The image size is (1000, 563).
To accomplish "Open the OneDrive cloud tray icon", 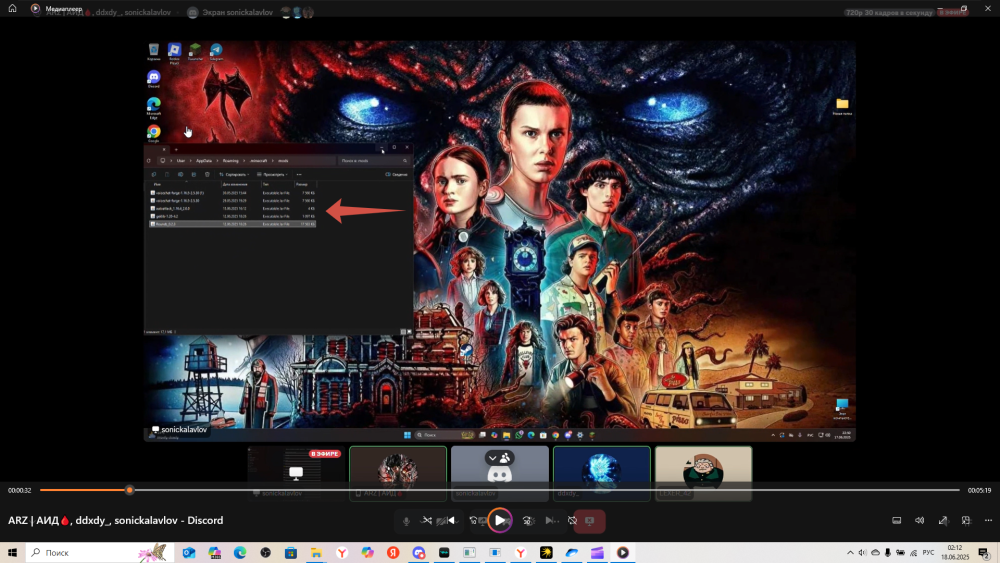I will tap(875, 553).
